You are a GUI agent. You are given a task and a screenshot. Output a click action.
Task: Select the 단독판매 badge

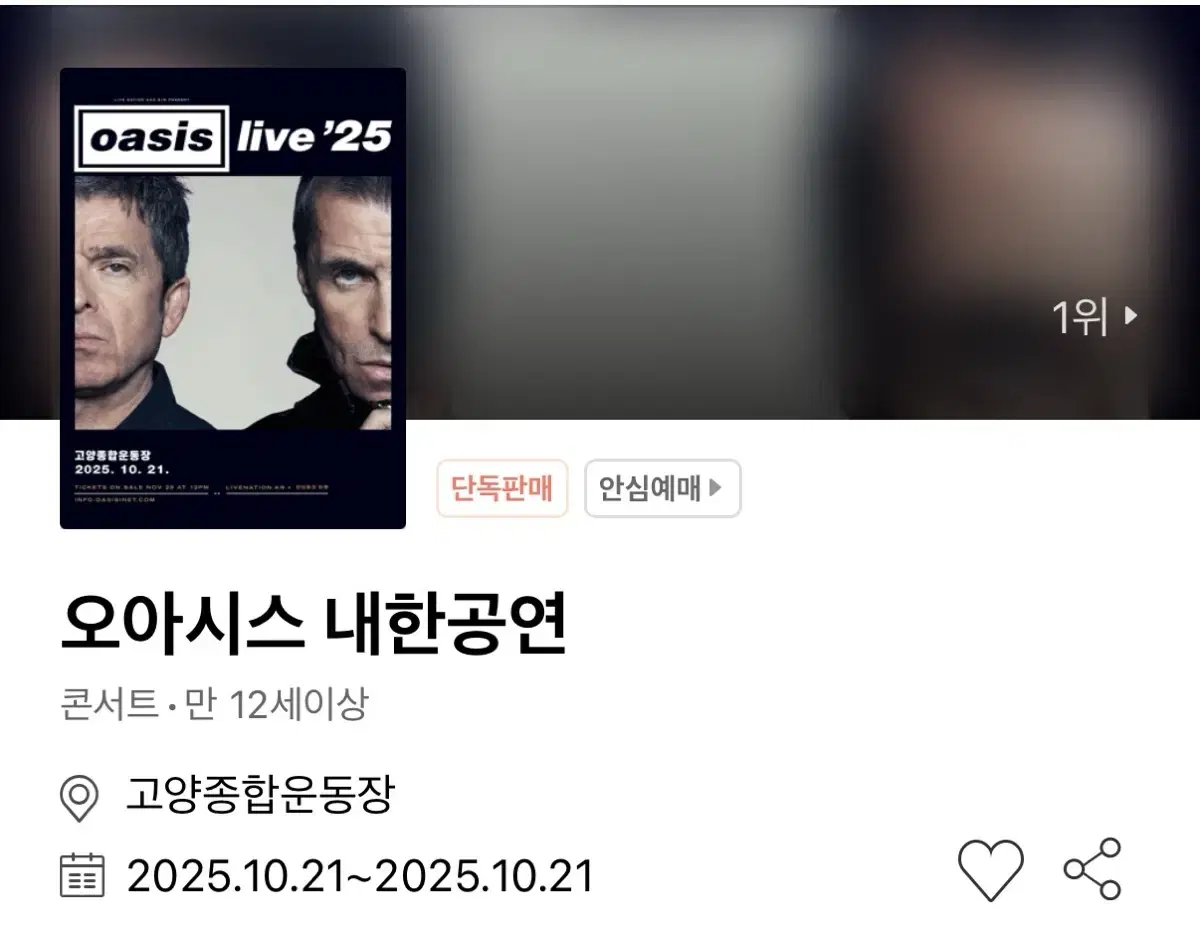click(x=502, y=489)
